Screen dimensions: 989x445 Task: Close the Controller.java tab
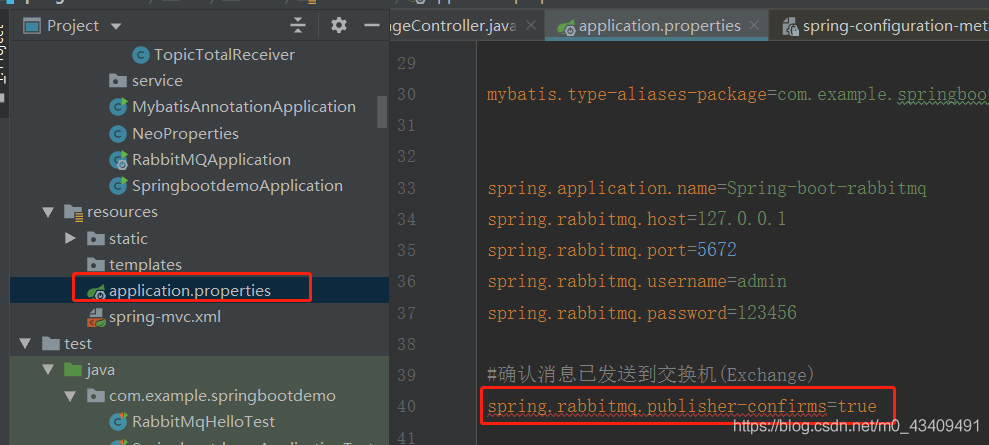531,26
